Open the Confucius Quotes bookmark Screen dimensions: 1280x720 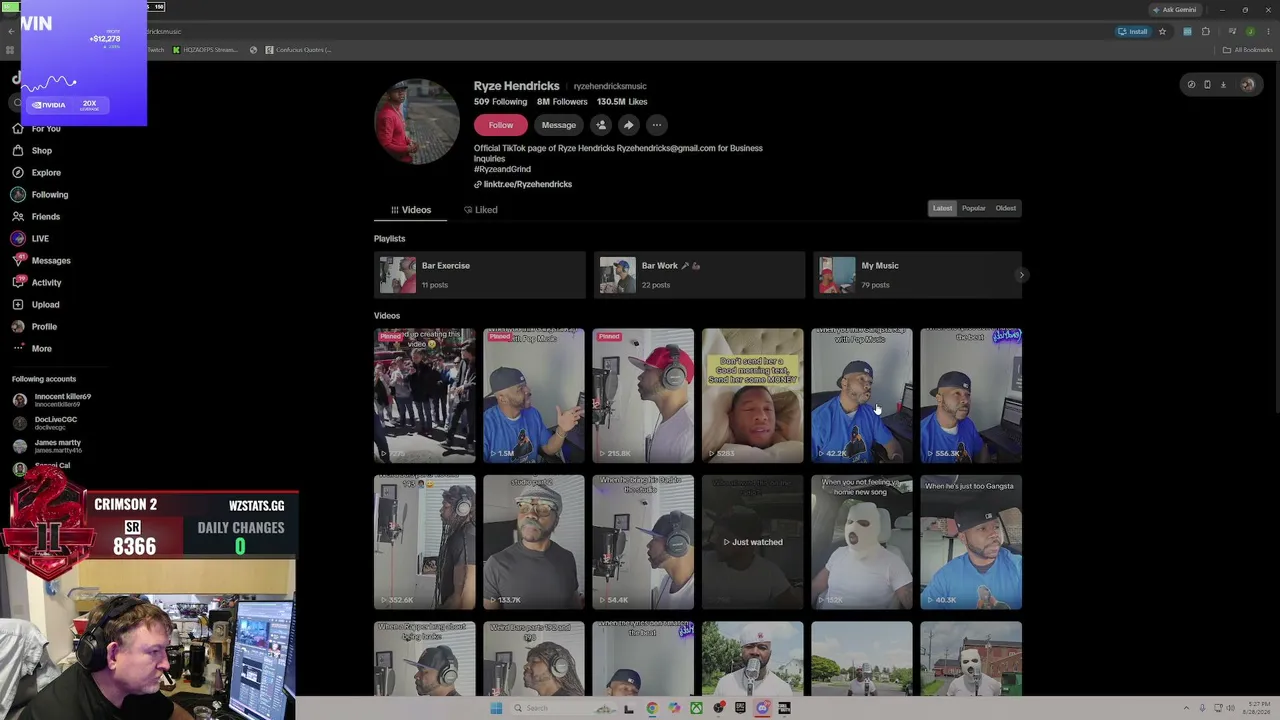[x=298, y=50]
